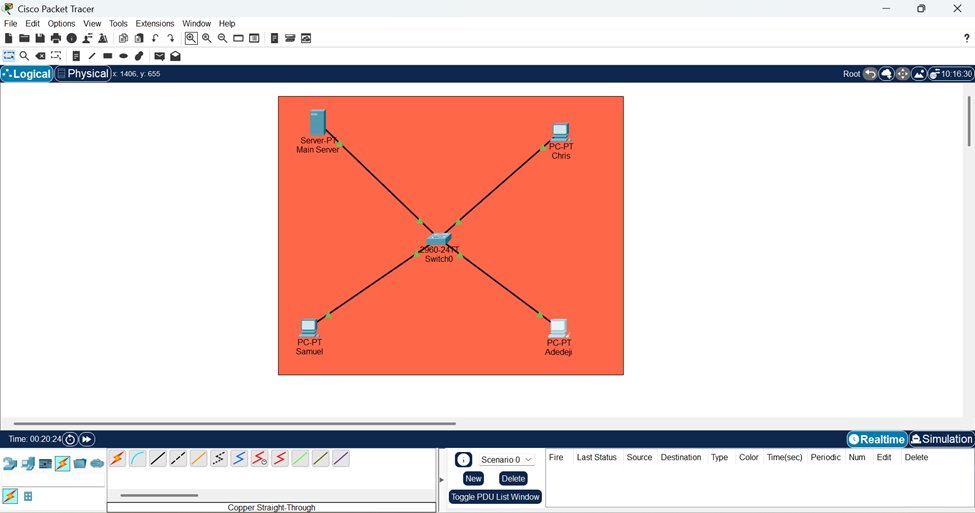The height and width of the screenshot is (513, 975).
Task: Paste using the Paste icon
Action: tap(139, 39)
